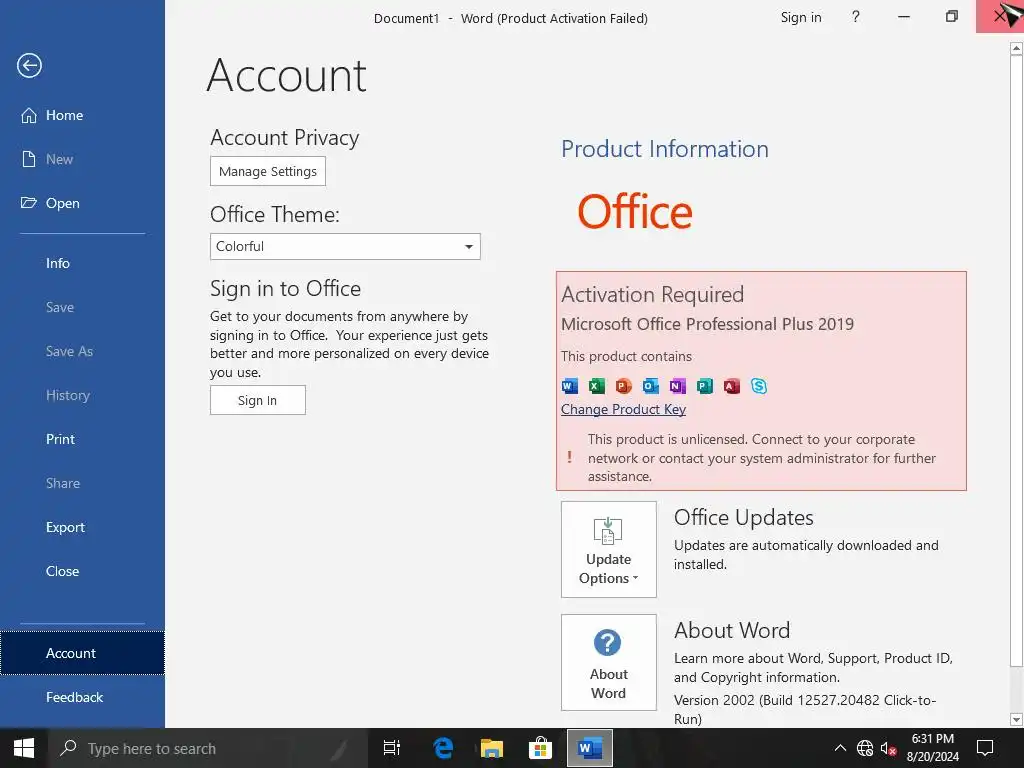Click the PowerPoint app icon in product list
1024x768 pixels.
(x=624, y=386)
